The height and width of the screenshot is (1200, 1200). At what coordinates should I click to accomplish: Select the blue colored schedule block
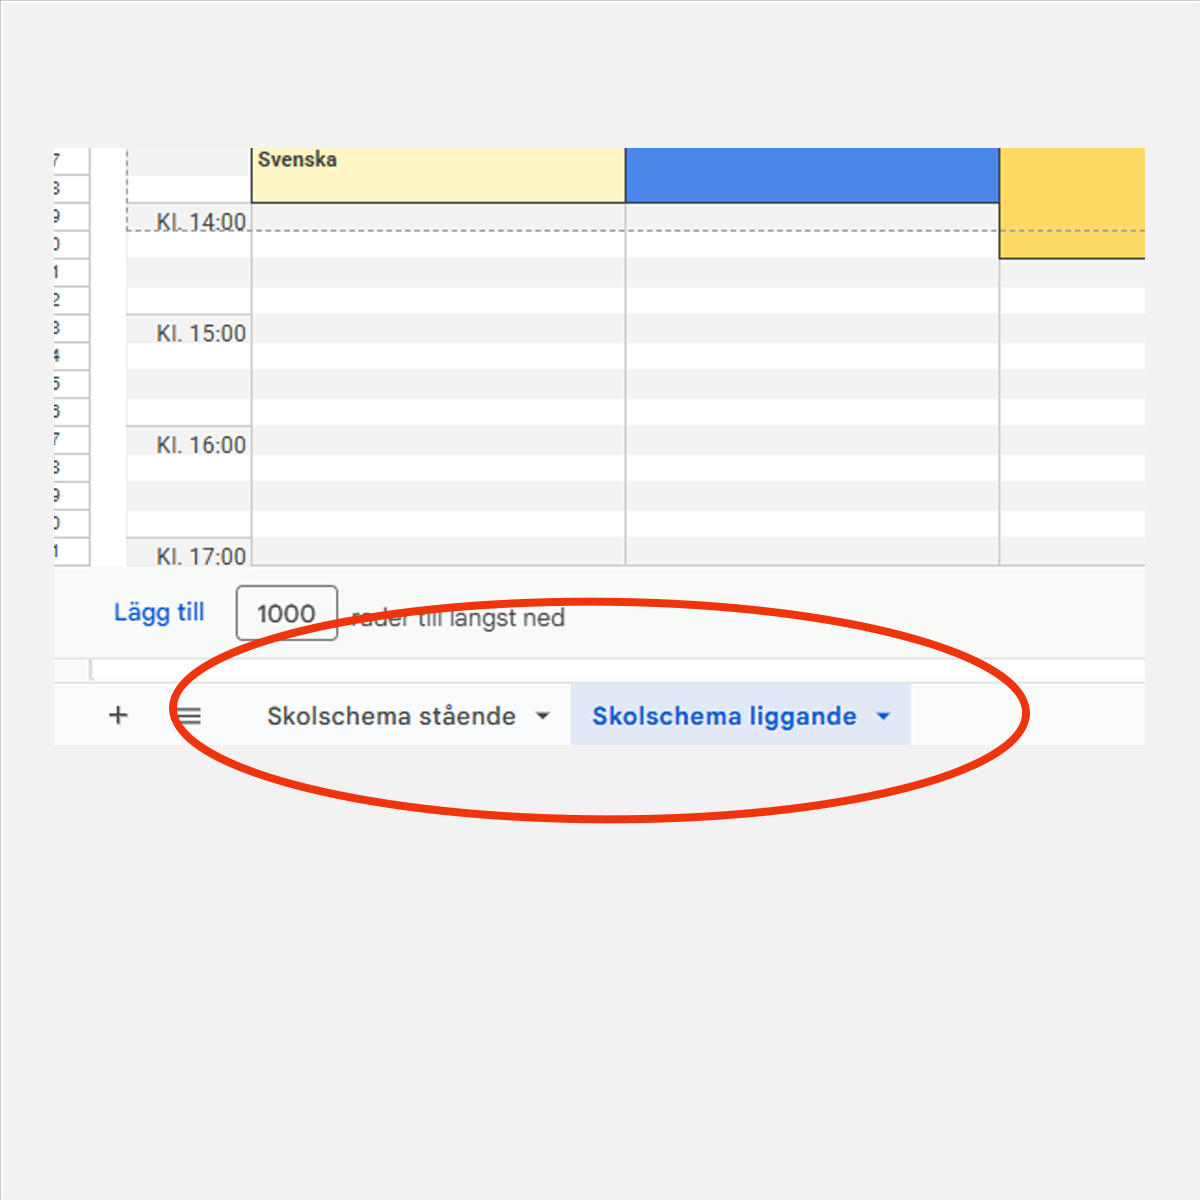(812, 175)
